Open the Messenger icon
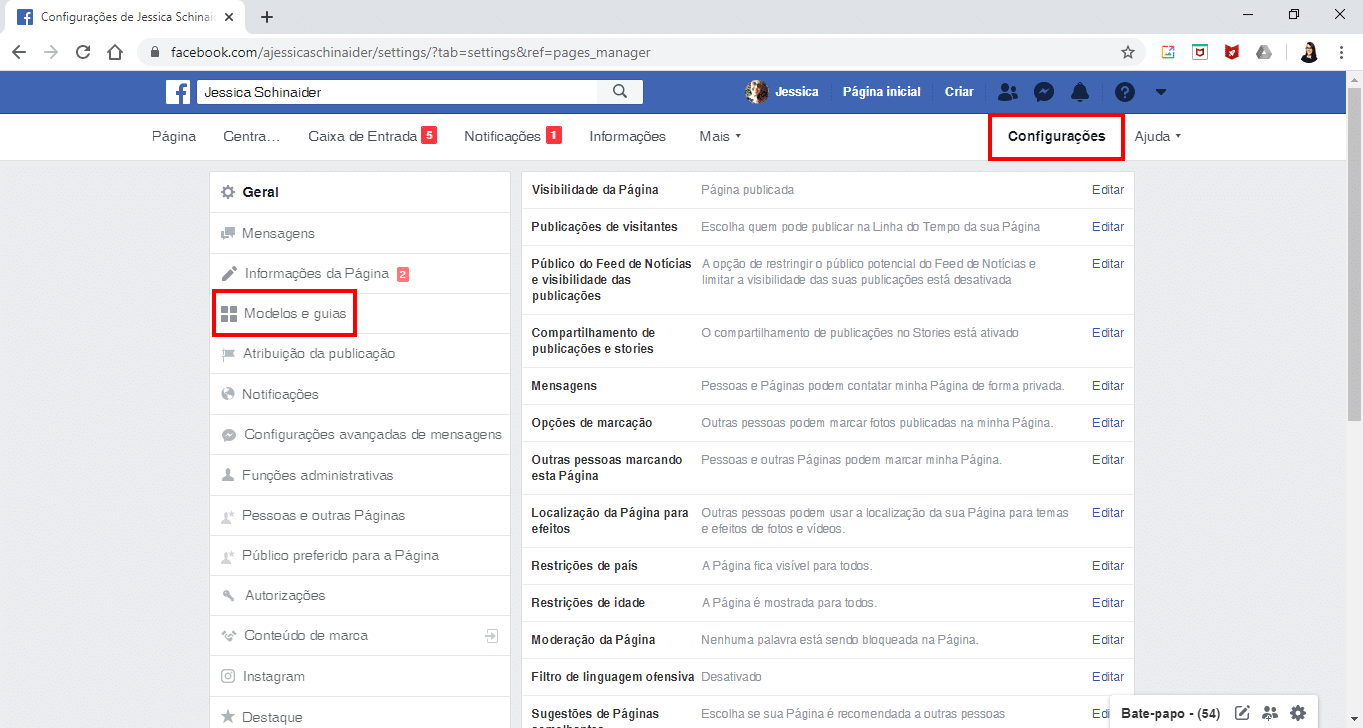The image size is (1363, 728). click(x=1043, y=92)
